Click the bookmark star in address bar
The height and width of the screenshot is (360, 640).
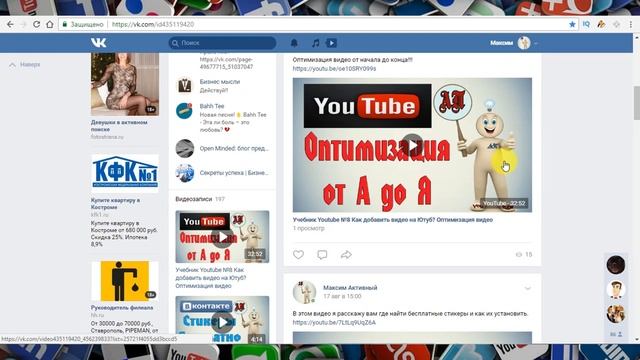click(572, 24)
